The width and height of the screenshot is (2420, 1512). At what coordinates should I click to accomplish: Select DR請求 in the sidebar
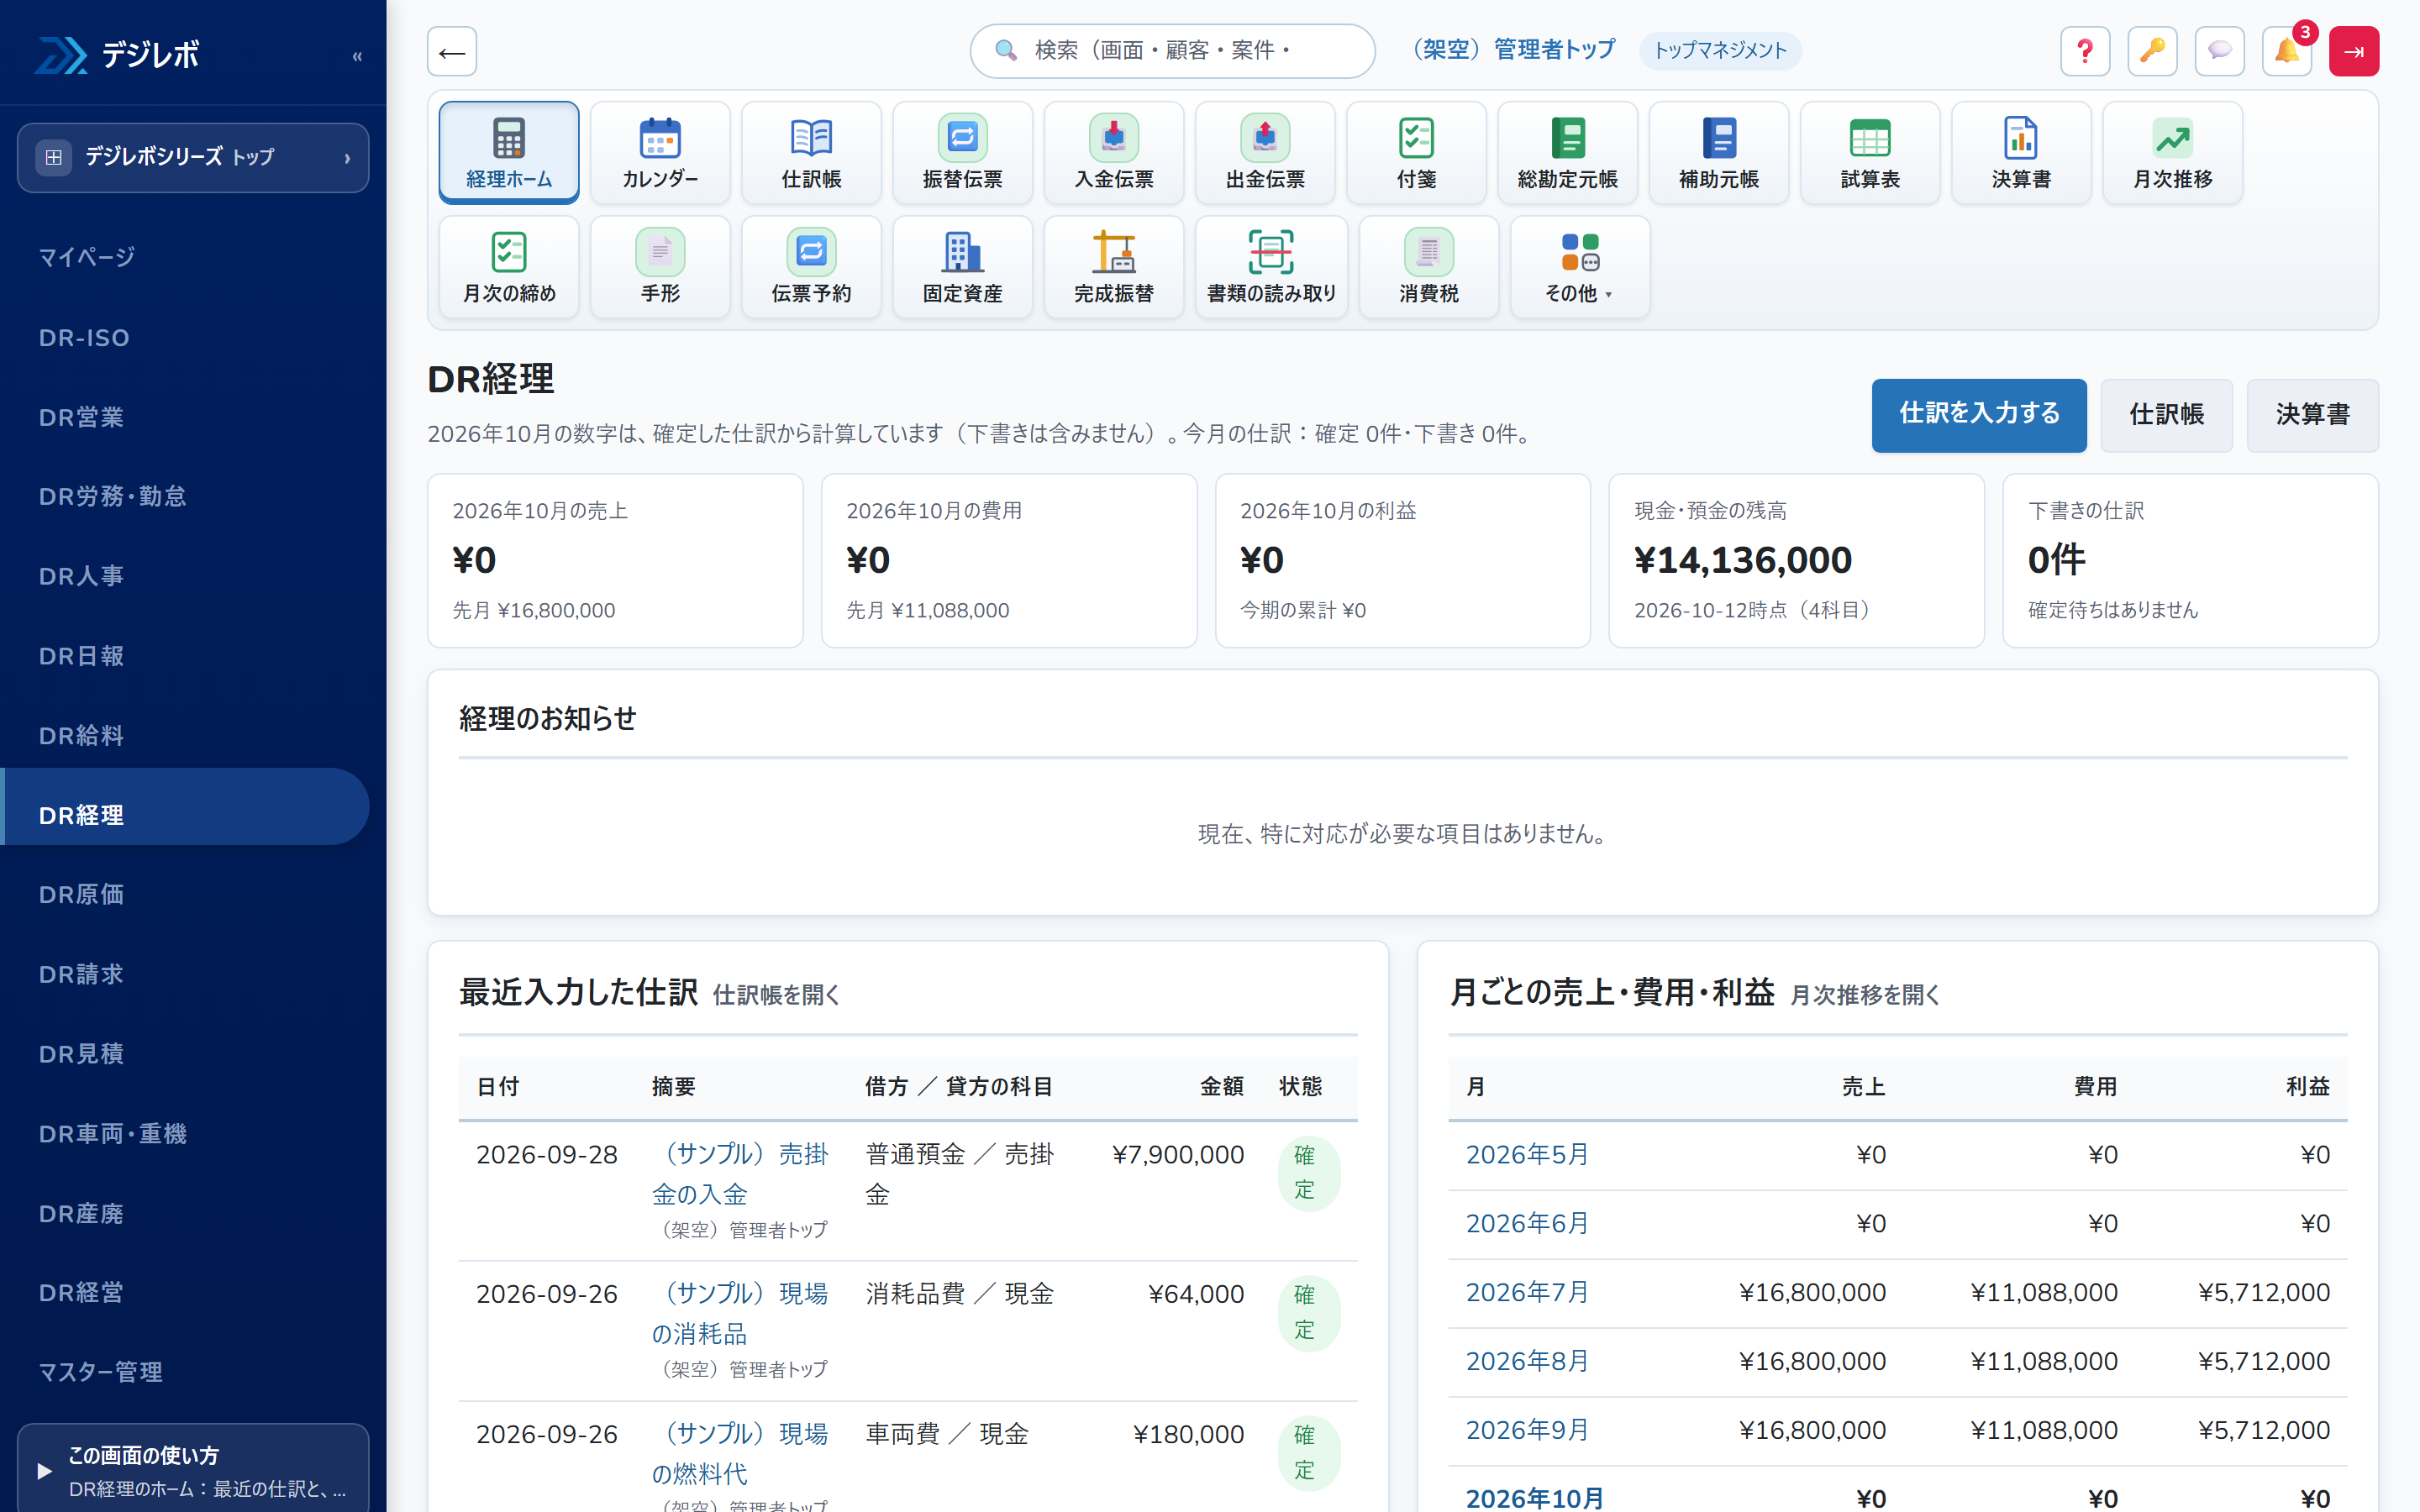[185, 974]
